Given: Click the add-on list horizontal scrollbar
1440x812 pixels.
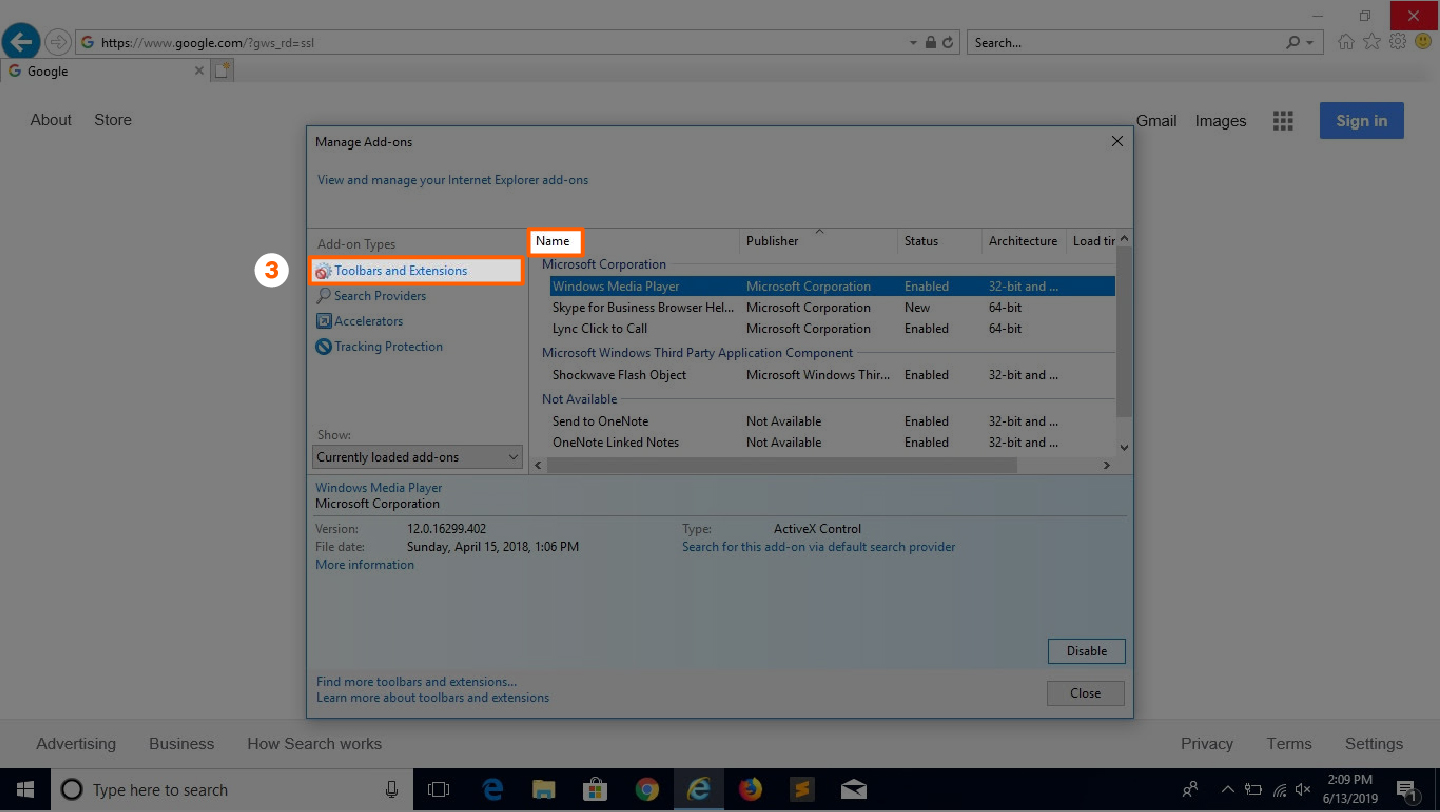Looking at the screenshot, I should (782, 465).
